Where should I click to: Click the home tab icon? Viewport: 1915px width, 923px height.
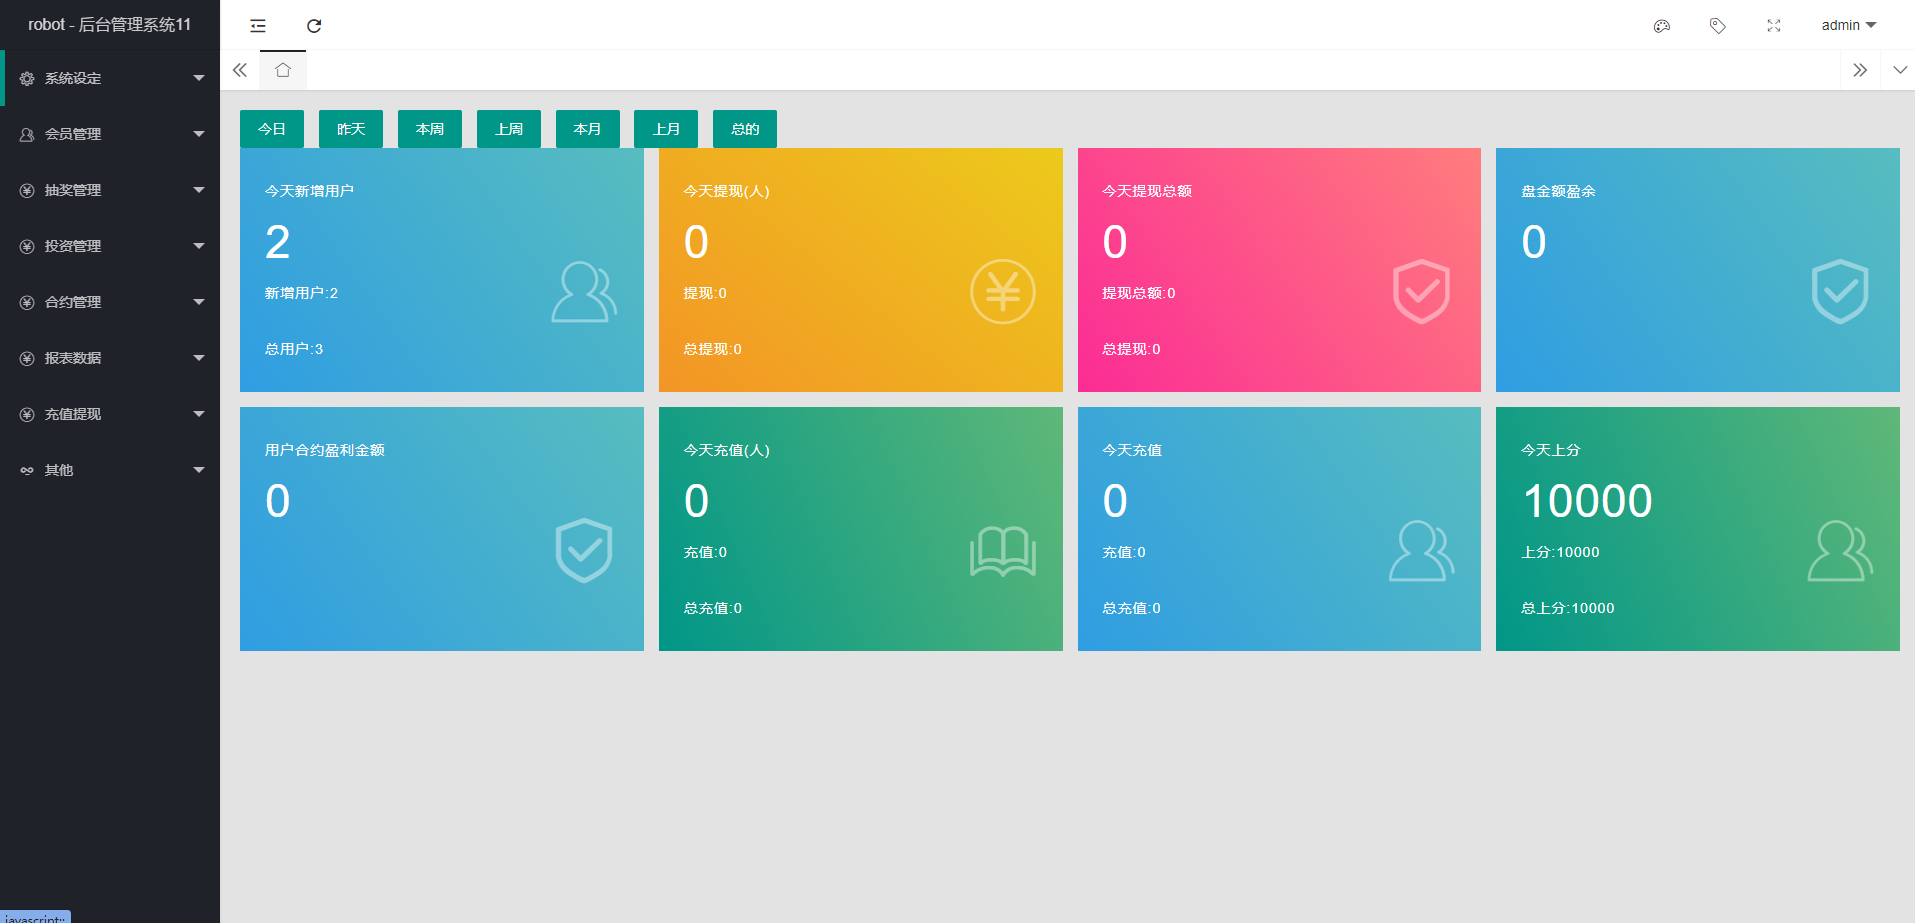[x=283, y=70]
